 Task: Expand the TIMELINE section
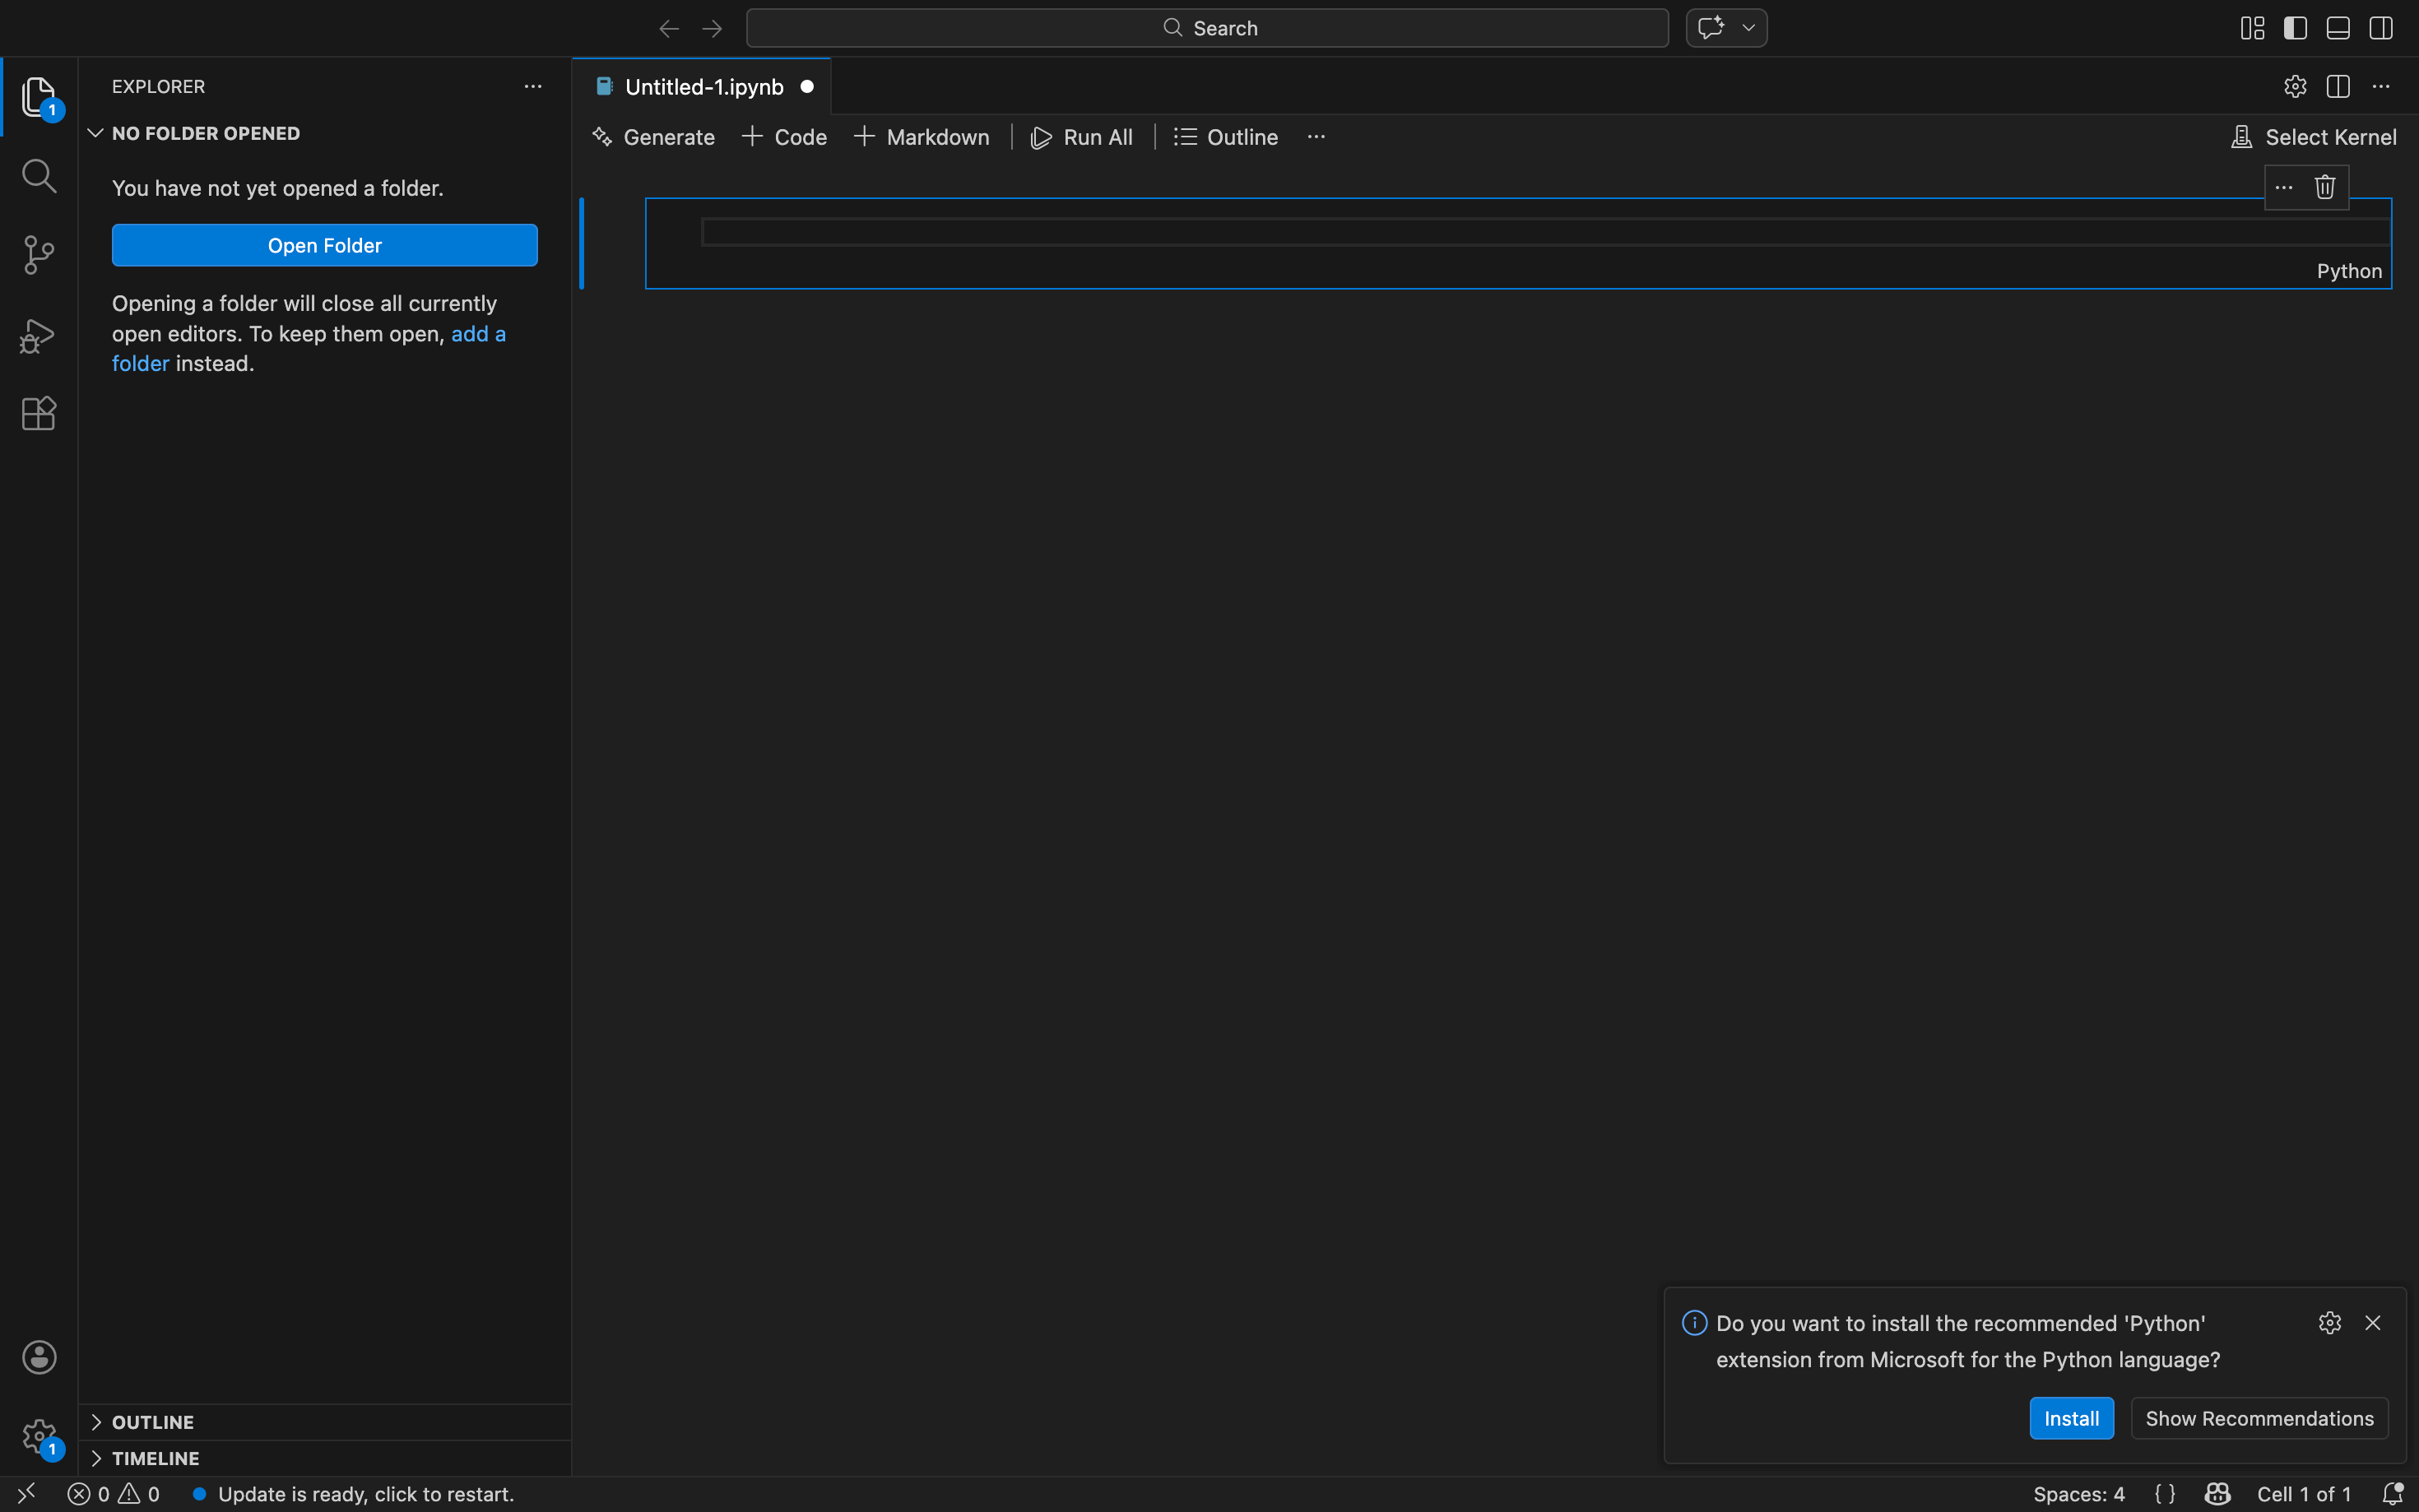click(x=155, y=1458)
